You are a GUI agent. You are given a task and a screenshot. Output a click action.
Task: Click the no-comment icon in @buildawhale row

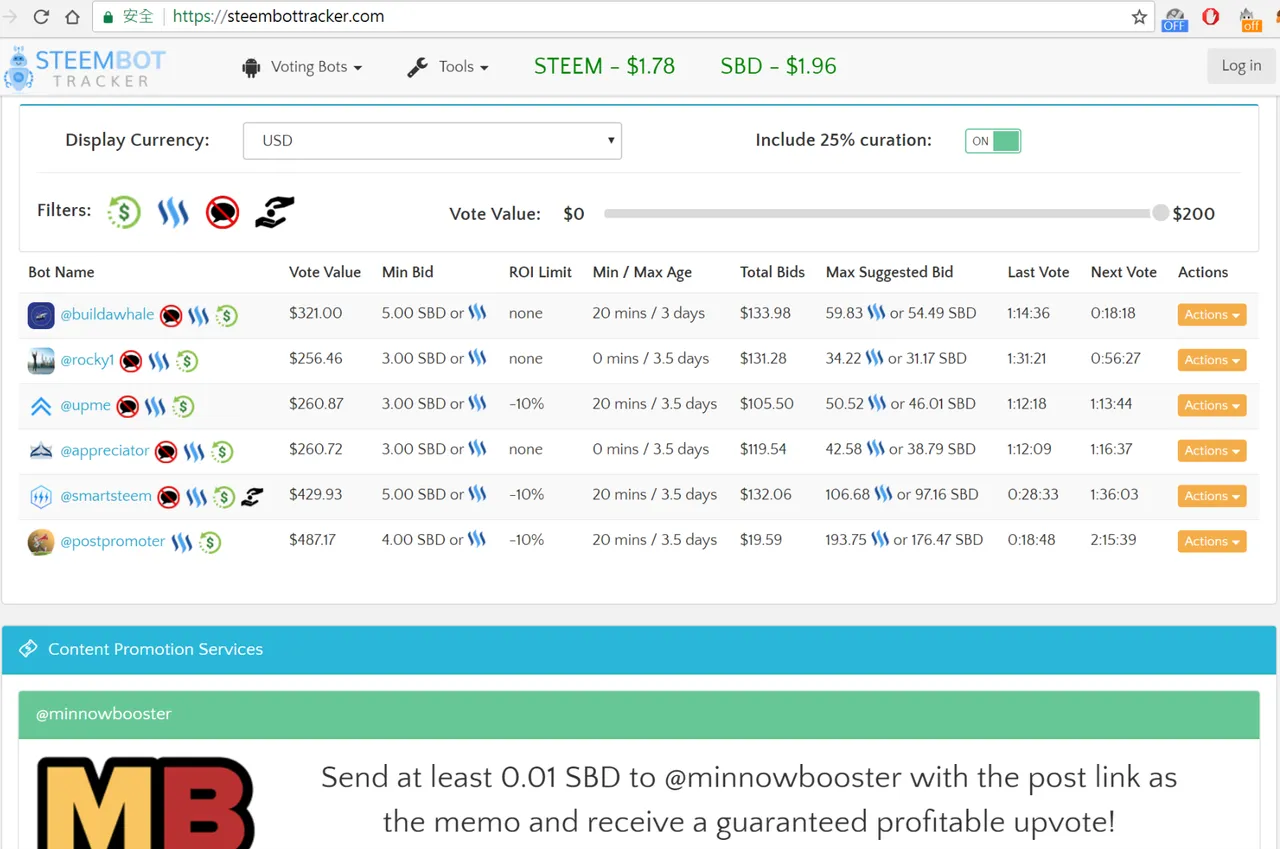click(x=171, y=316)
